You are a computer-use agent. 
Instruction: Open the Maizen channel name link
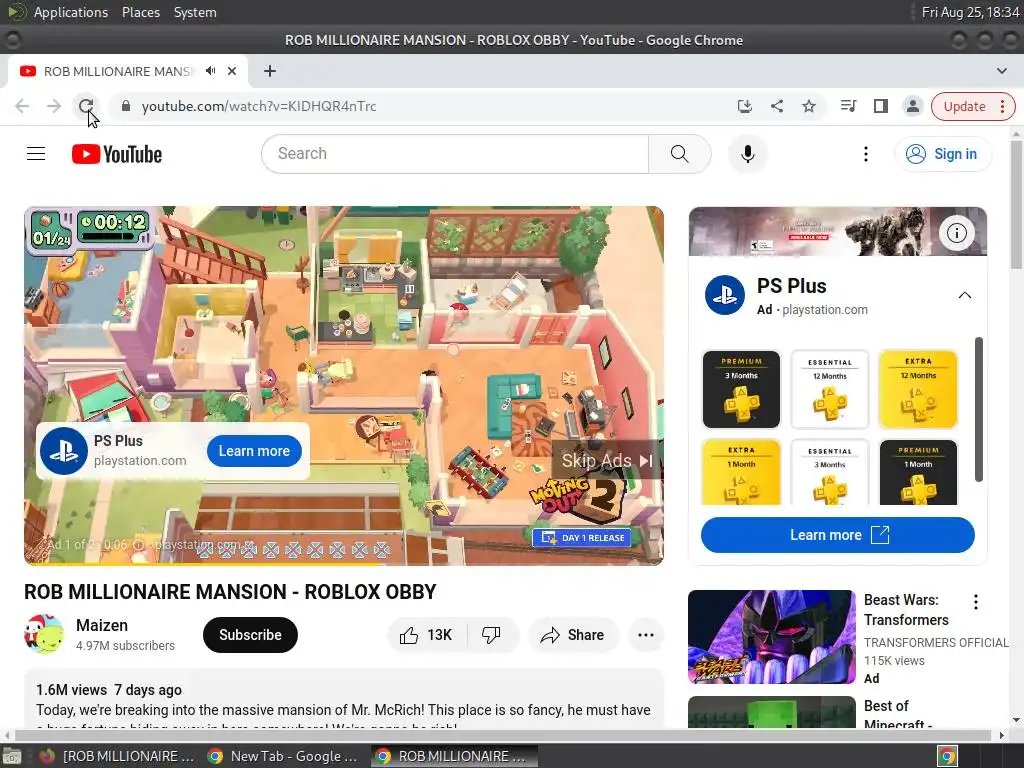click(x=102, y=625)
